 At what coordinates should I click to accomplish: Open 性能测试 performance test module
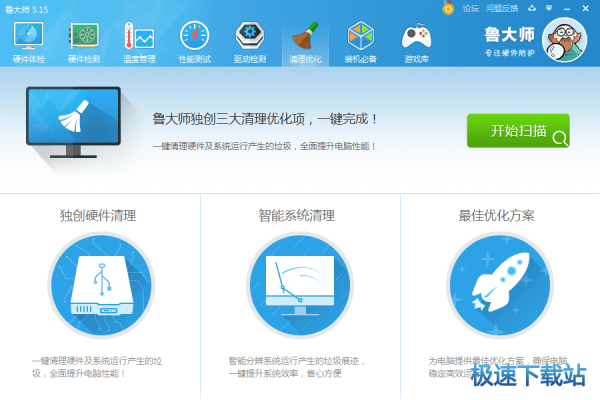coord(194,42)
